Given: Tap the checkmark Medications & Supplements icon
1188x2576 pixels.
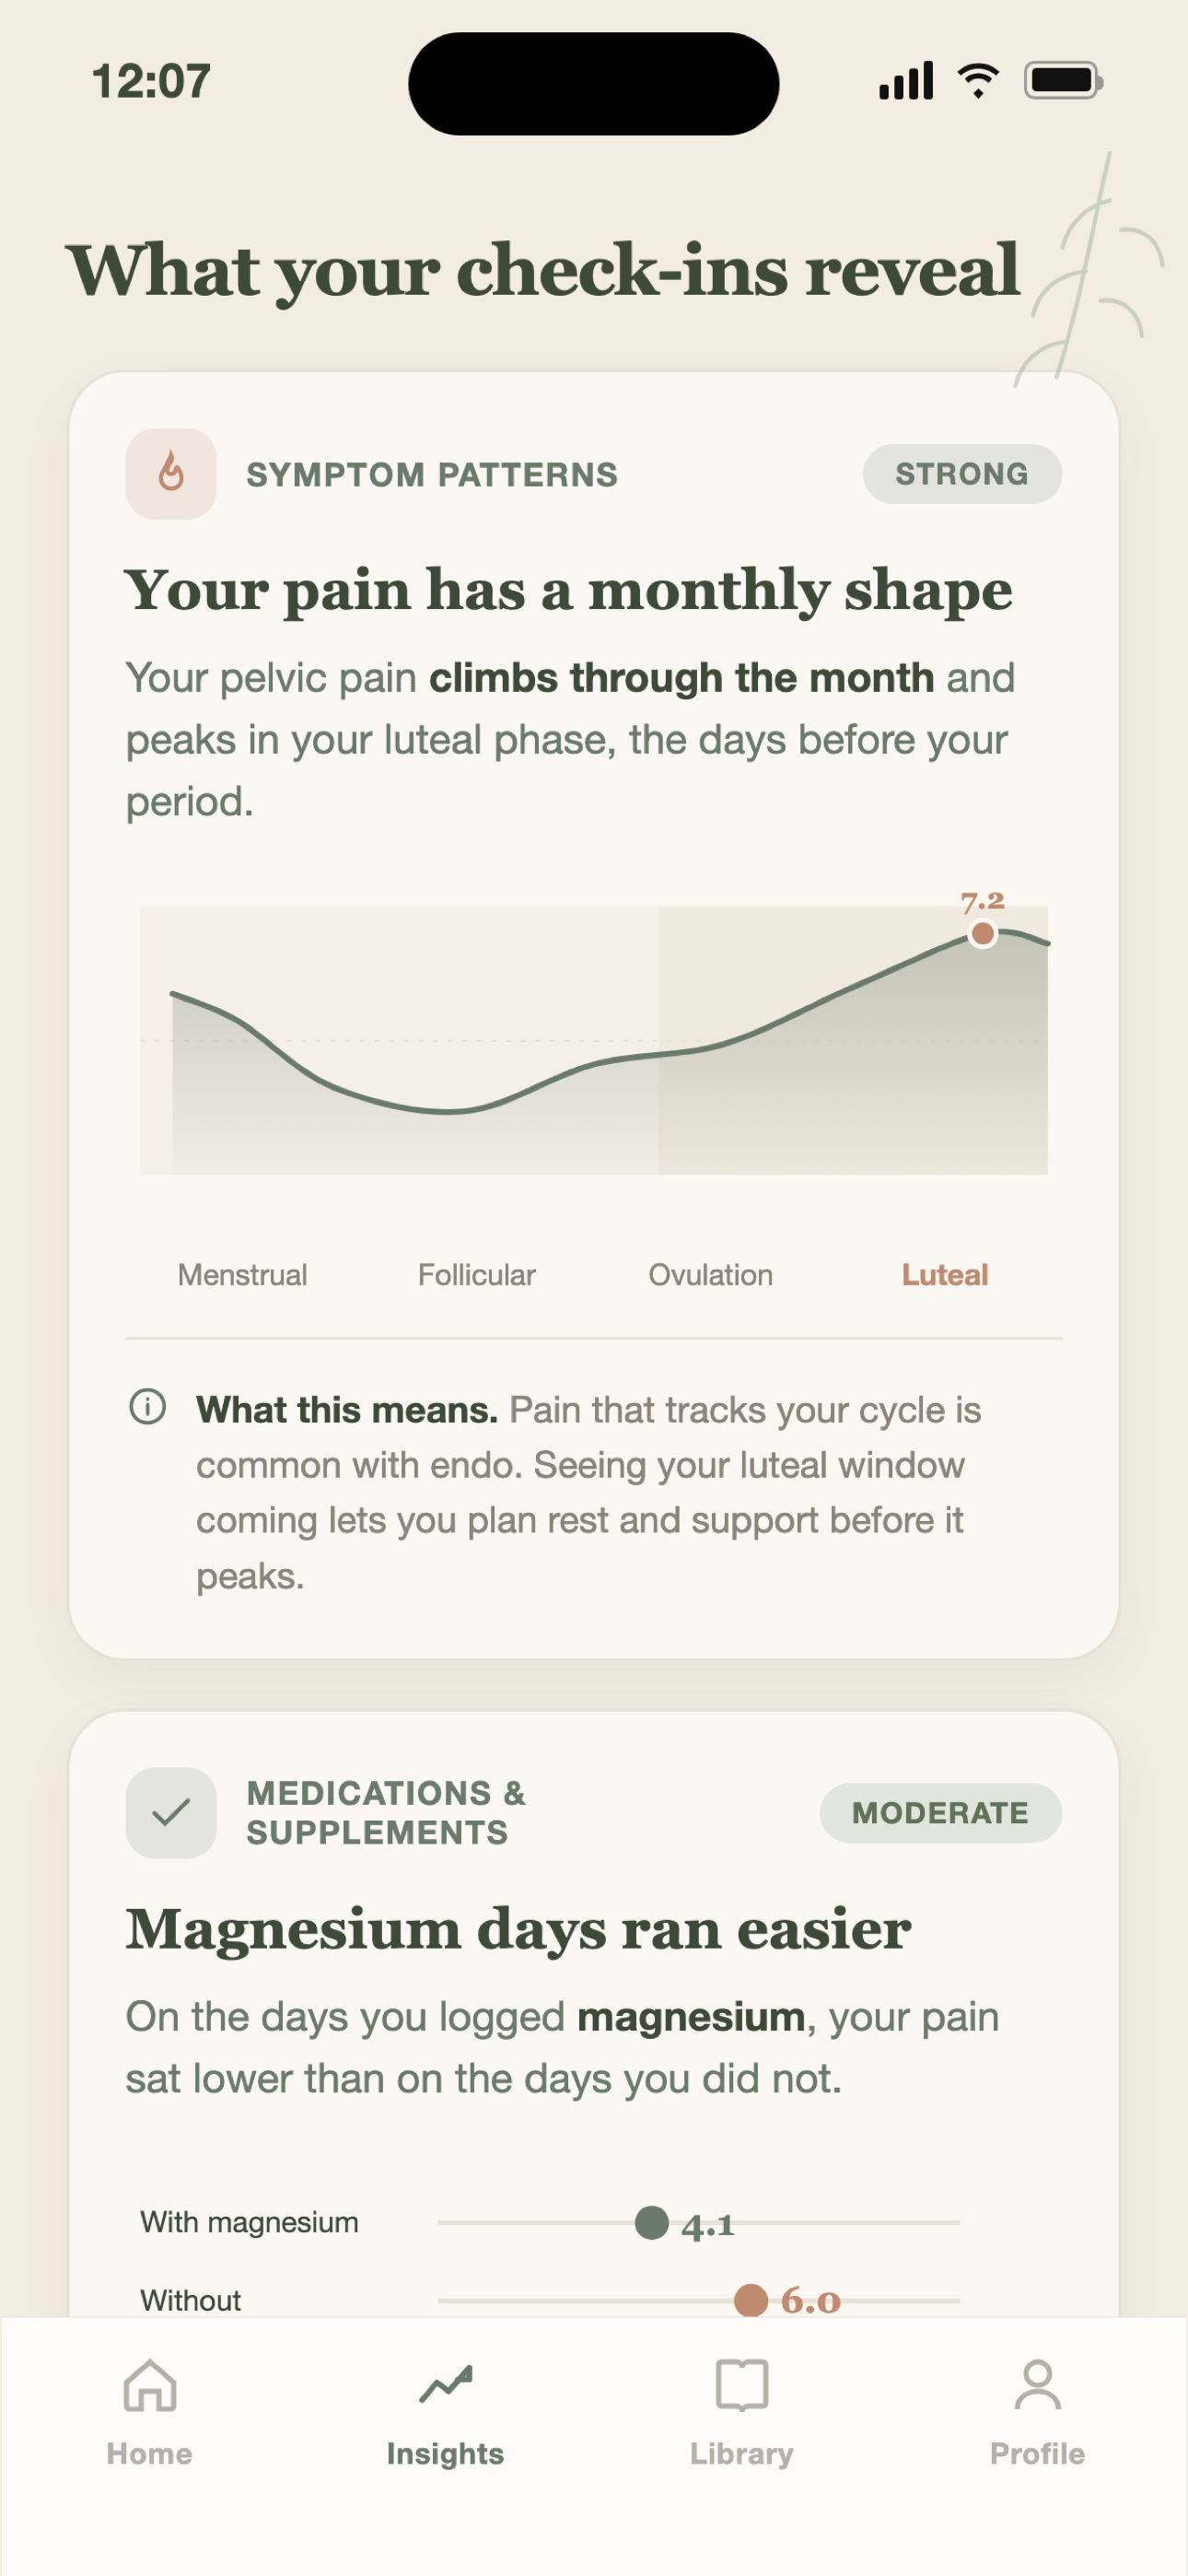Looking at the screenshot, I should (171, 1813).
